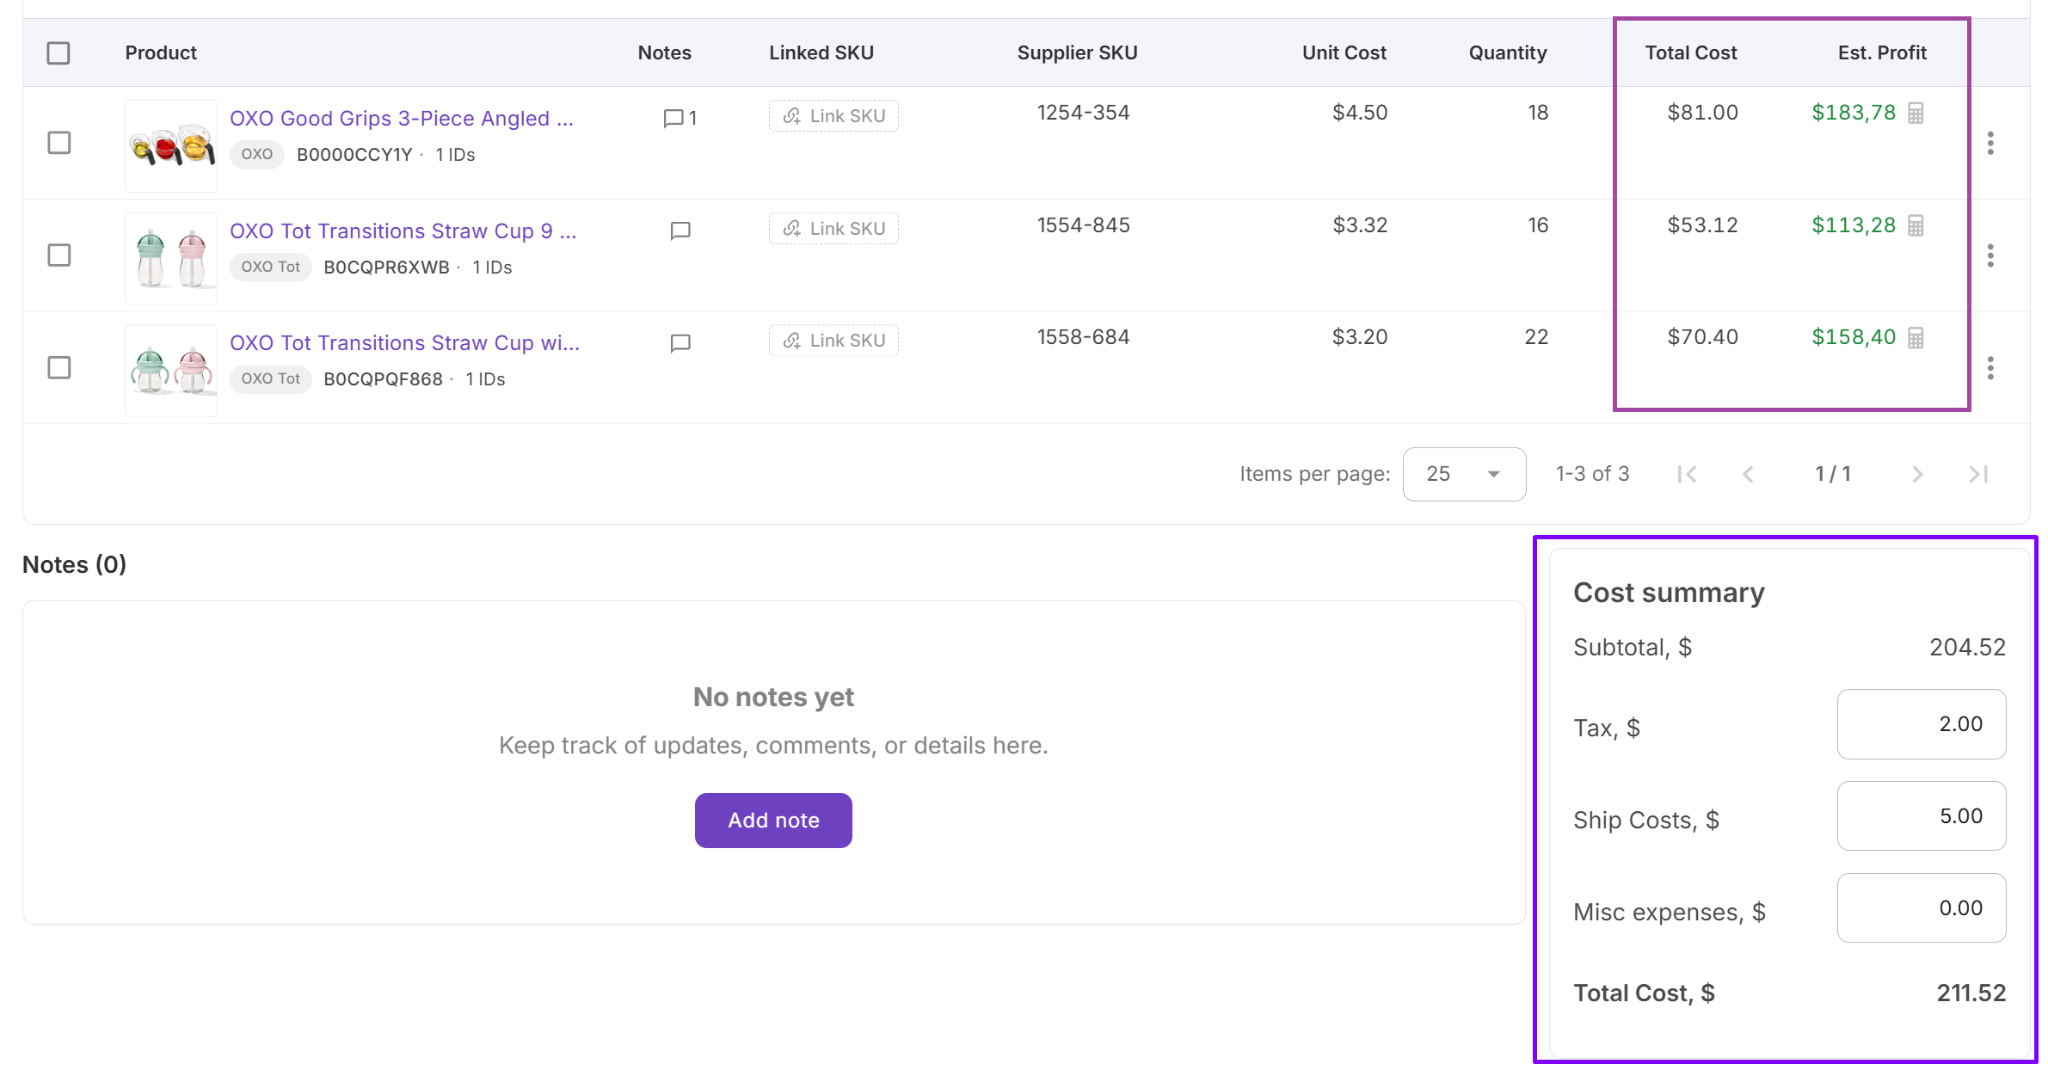Click Link SKU for supplier SKU 1558-684 row
The height and width of the screenshot is (1072, 2048).
tap(834, 341)
